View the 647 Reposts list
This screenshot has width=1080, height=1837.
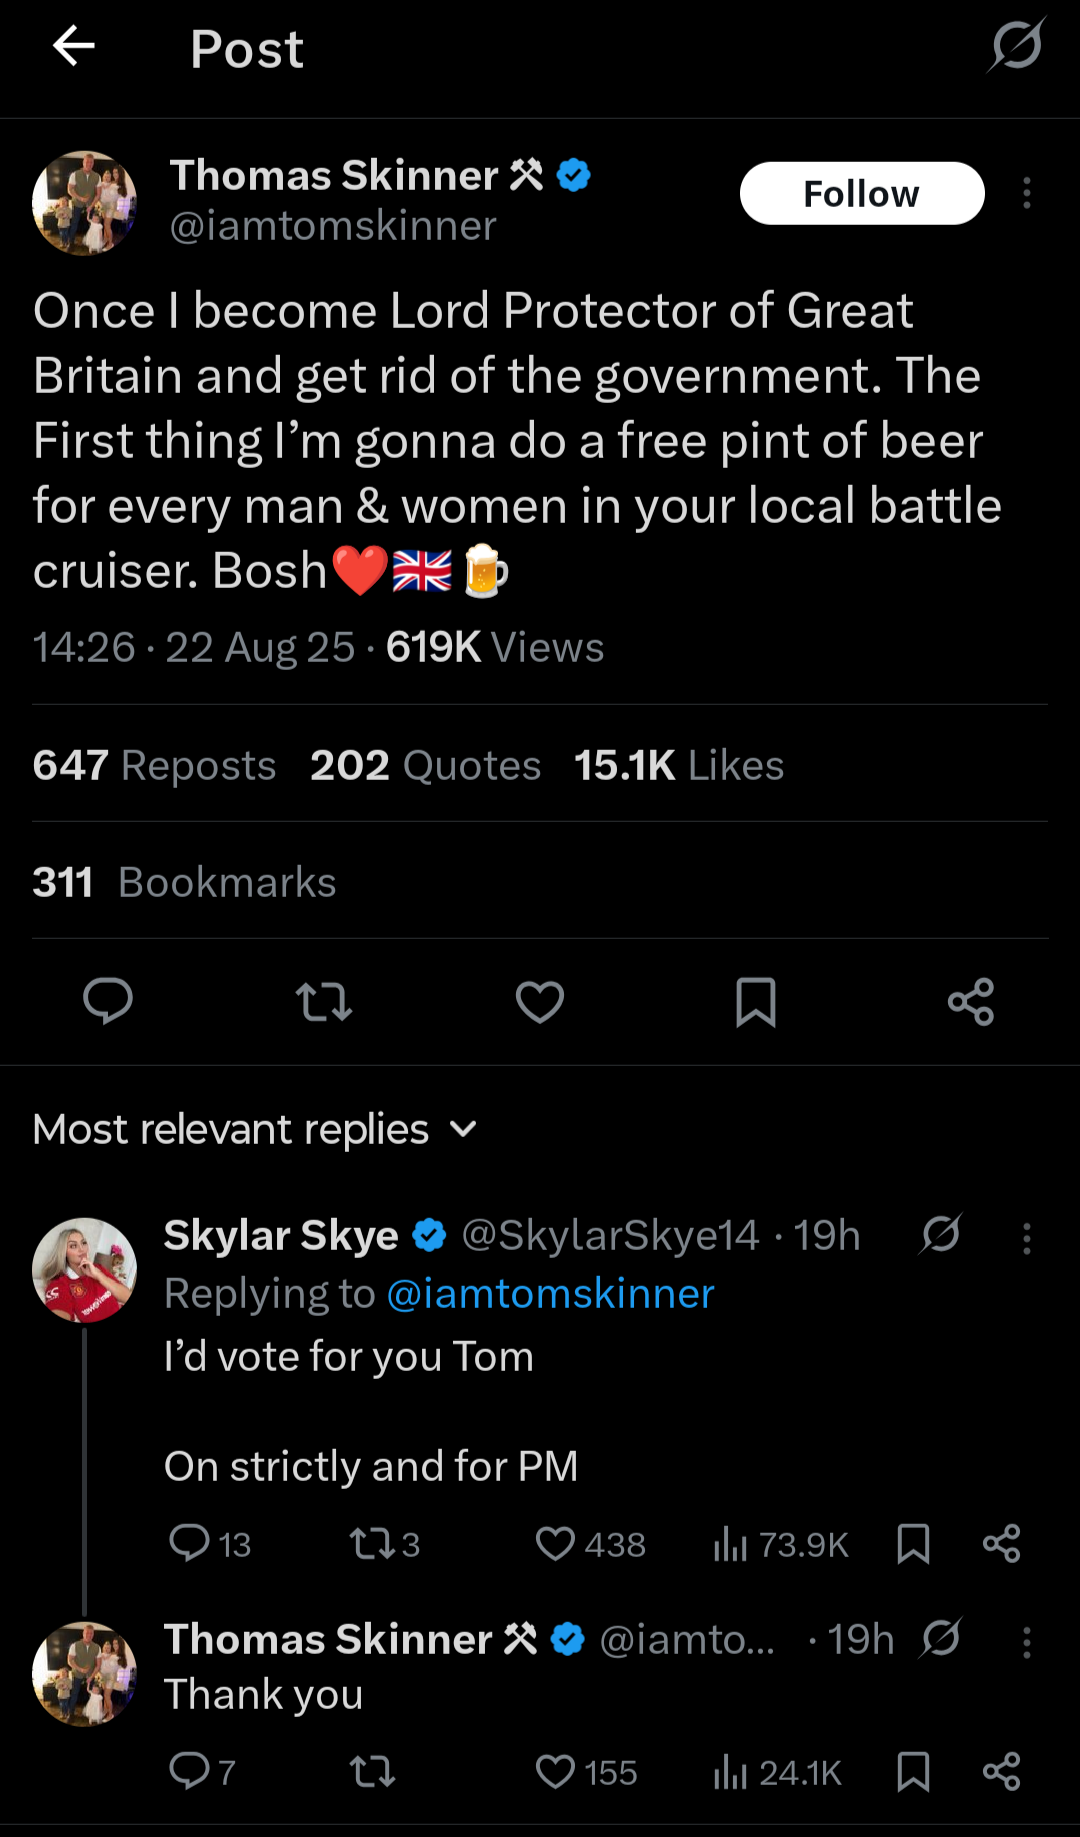pyautogui.click(x=154, y=765)
